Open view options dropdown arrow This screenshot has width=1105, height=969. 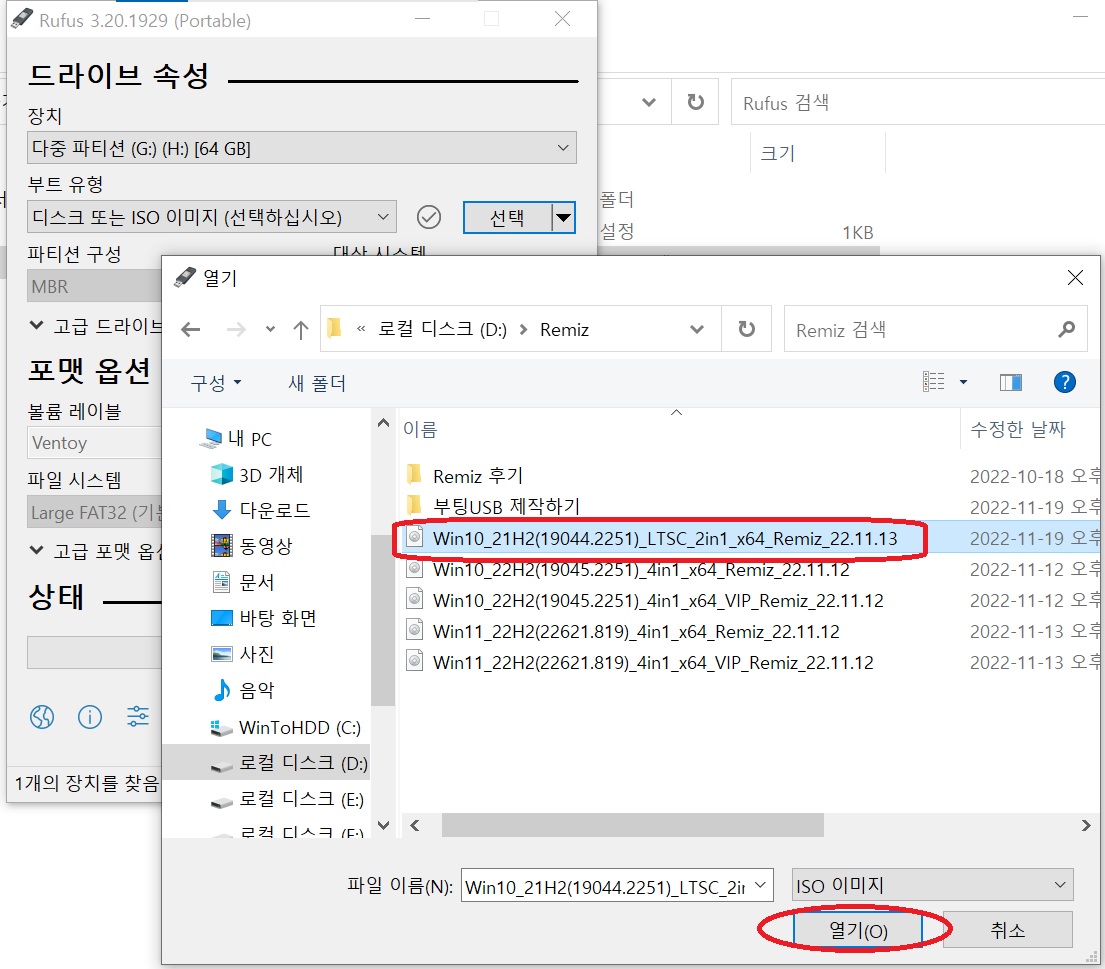tap(963, 382)
